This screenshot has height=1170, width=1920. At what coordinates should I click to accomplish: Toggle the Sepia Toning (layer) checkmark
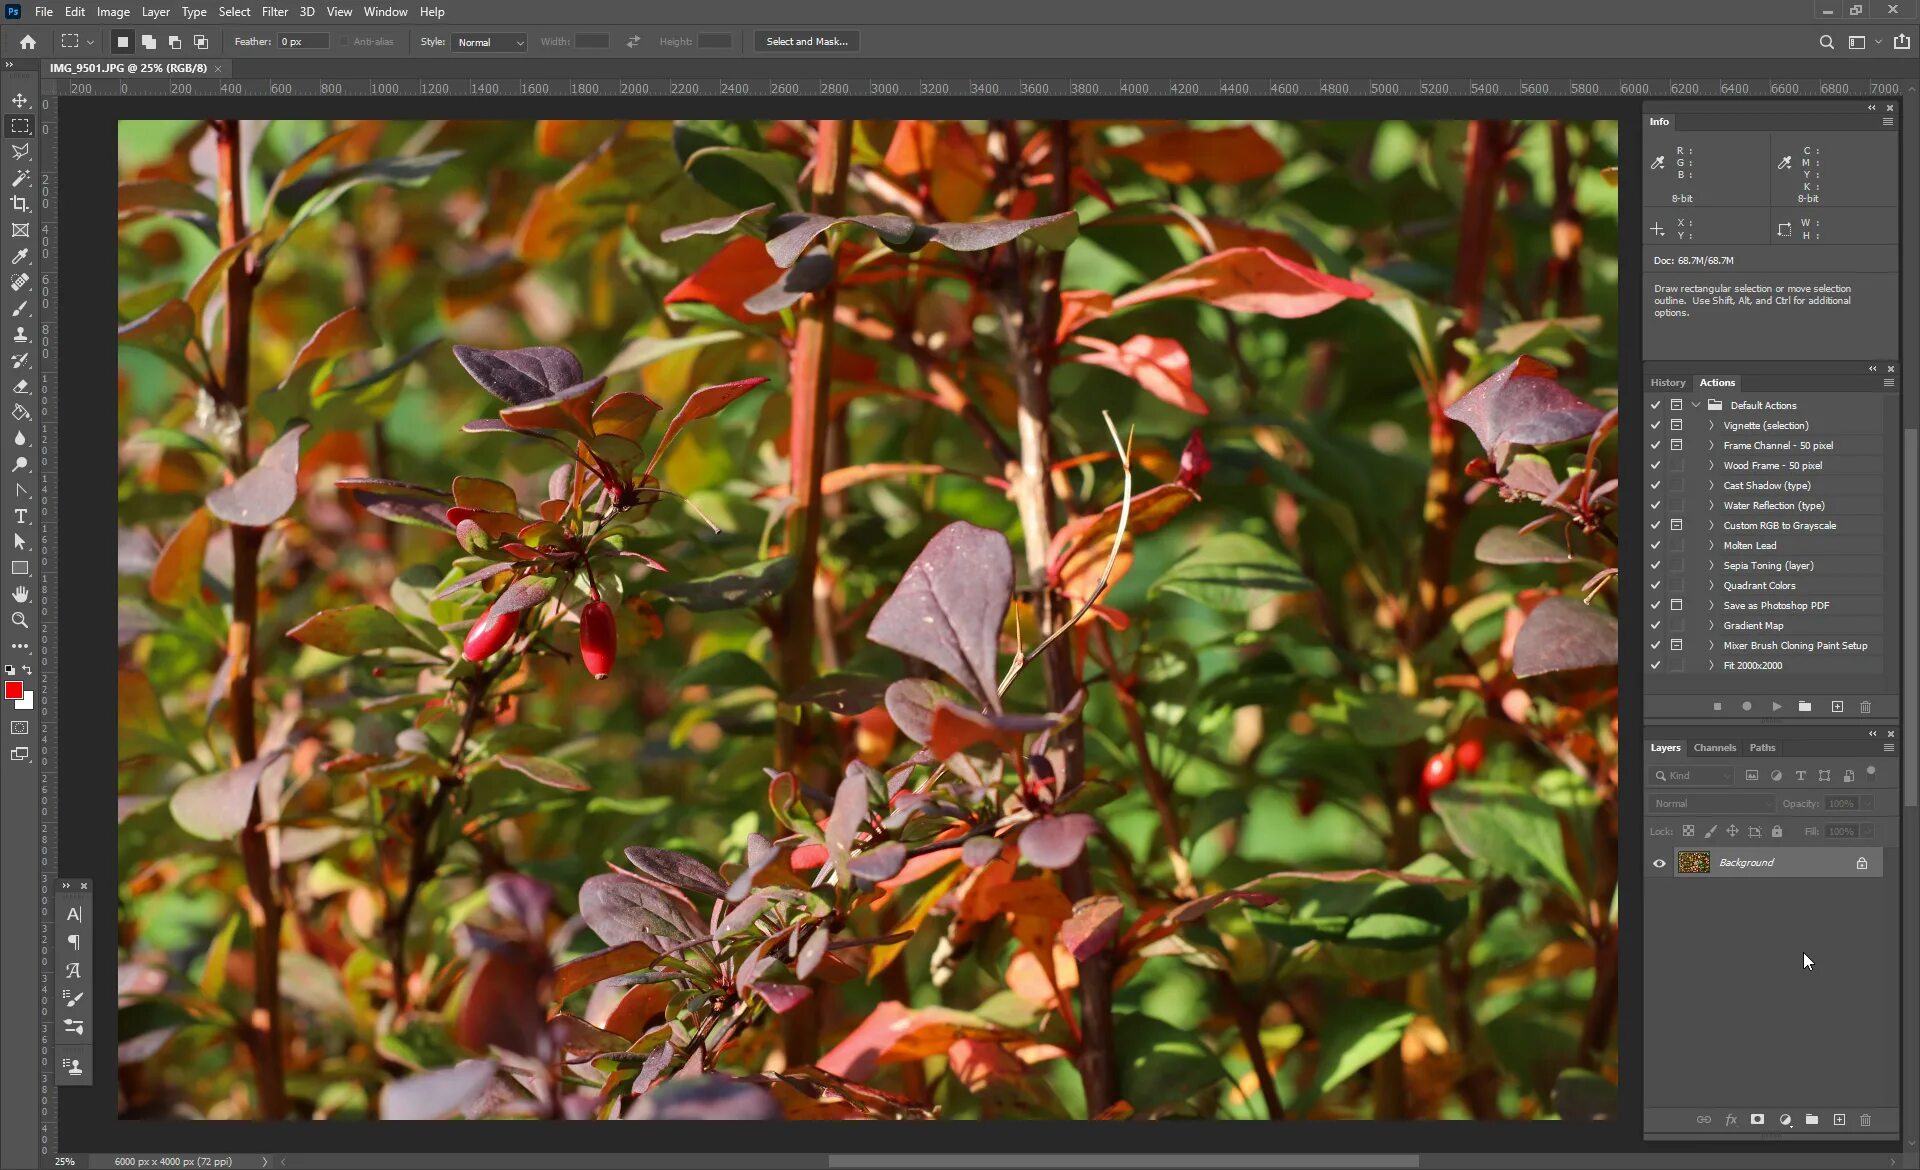[x=1655, y=565]
